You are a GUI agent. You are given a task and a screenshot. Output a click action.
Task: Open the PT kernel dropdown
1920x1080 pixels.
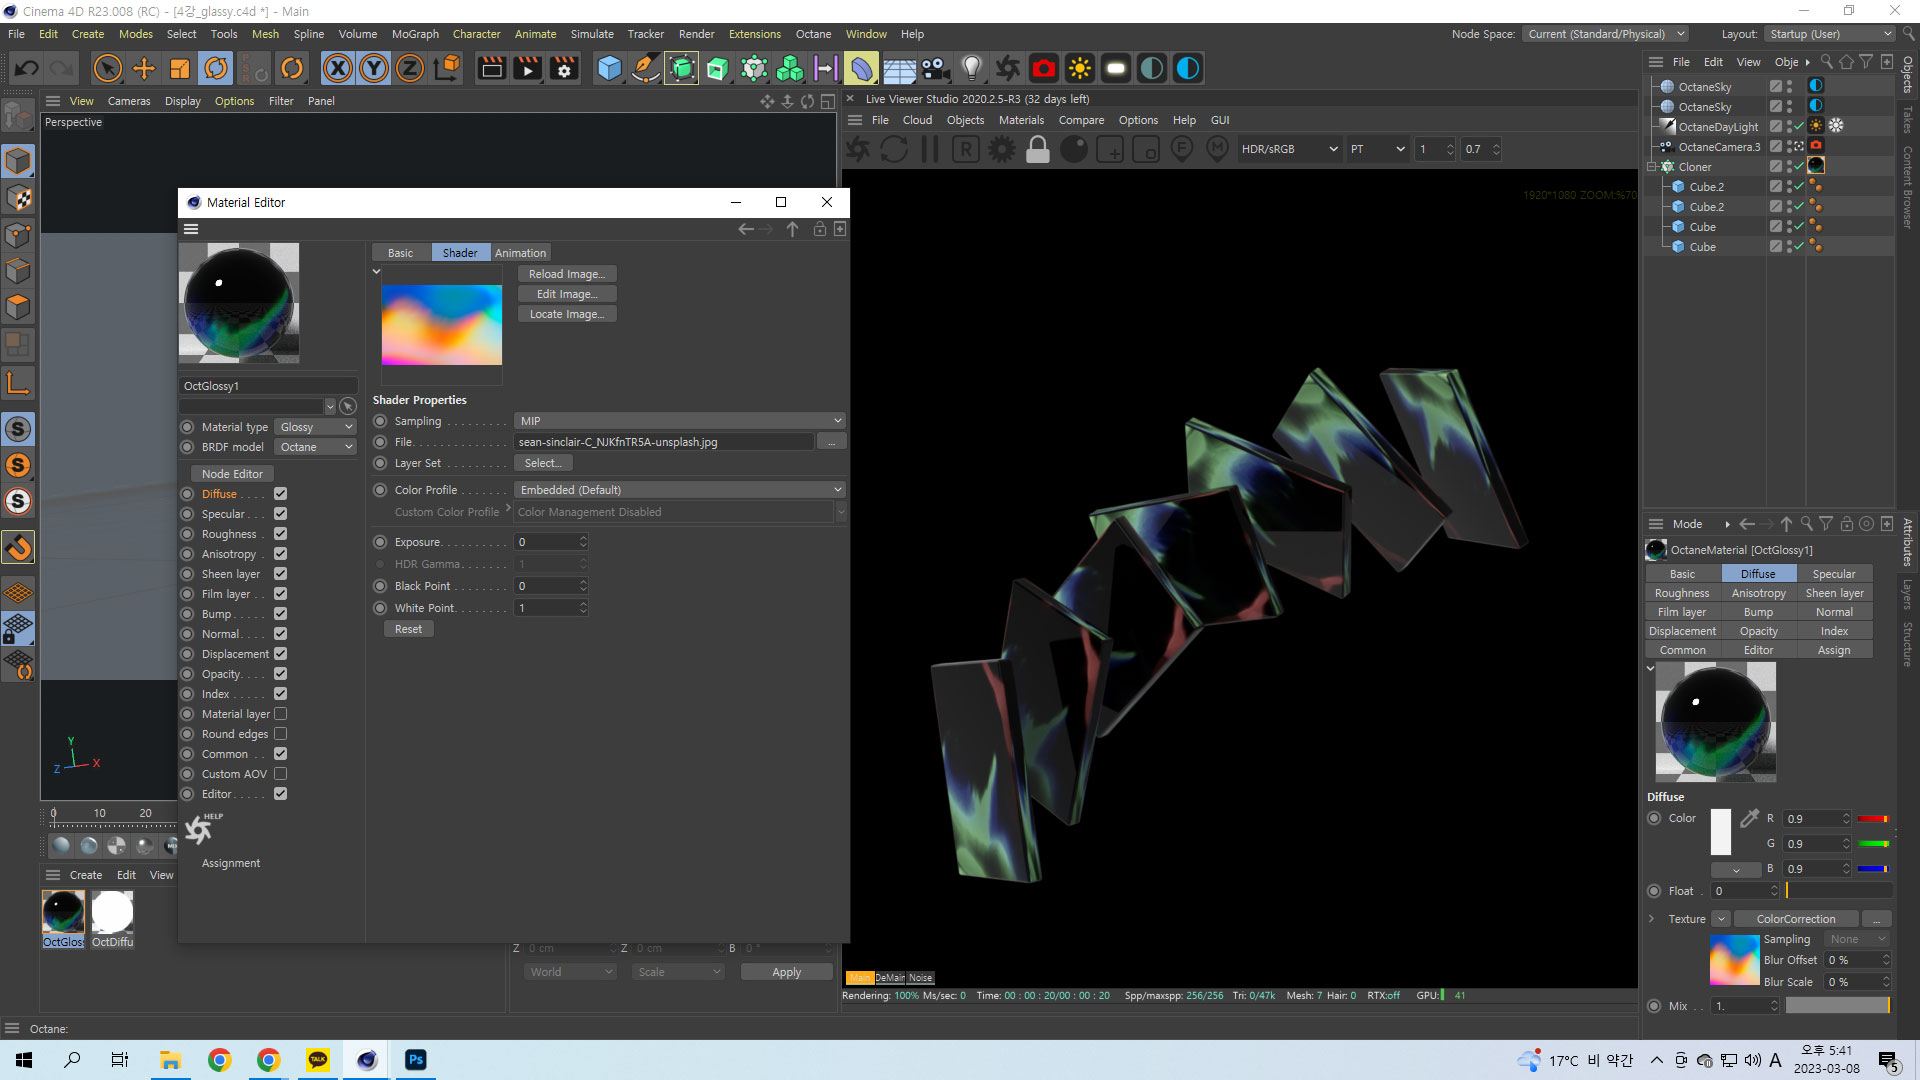[x=1377, y=149]
